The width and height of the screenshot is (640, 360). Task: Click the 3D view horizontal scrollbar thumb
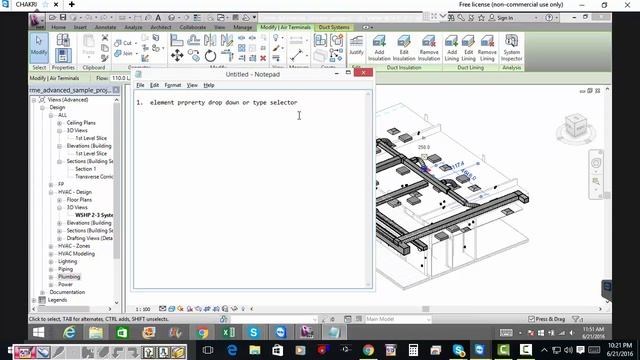[x=426, y=309]
